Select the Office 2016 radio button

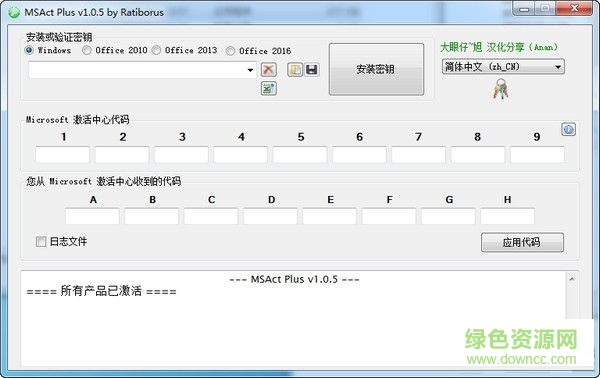[x=230, y=51]
